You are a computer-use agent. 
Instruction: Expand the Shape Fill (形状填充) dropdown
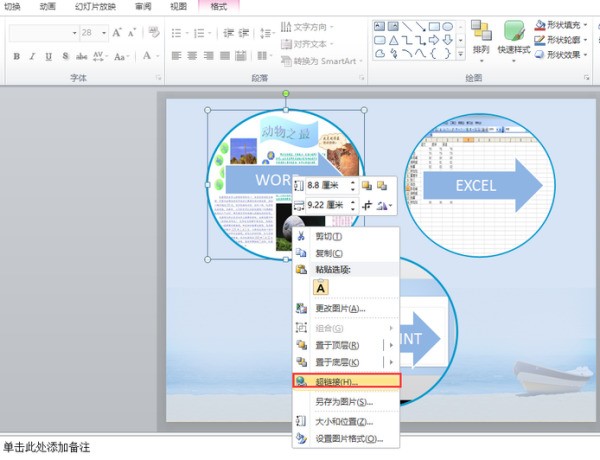[x=586, y=25]
